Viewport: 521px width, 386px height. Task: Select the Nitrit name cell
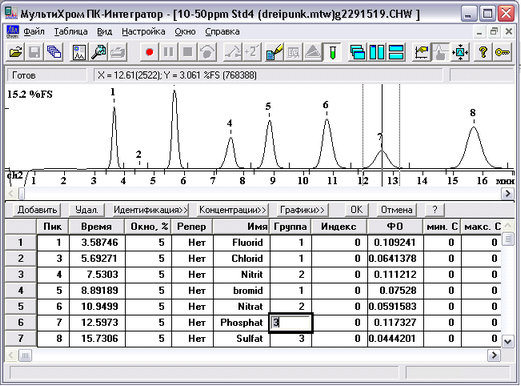[242, 274]
